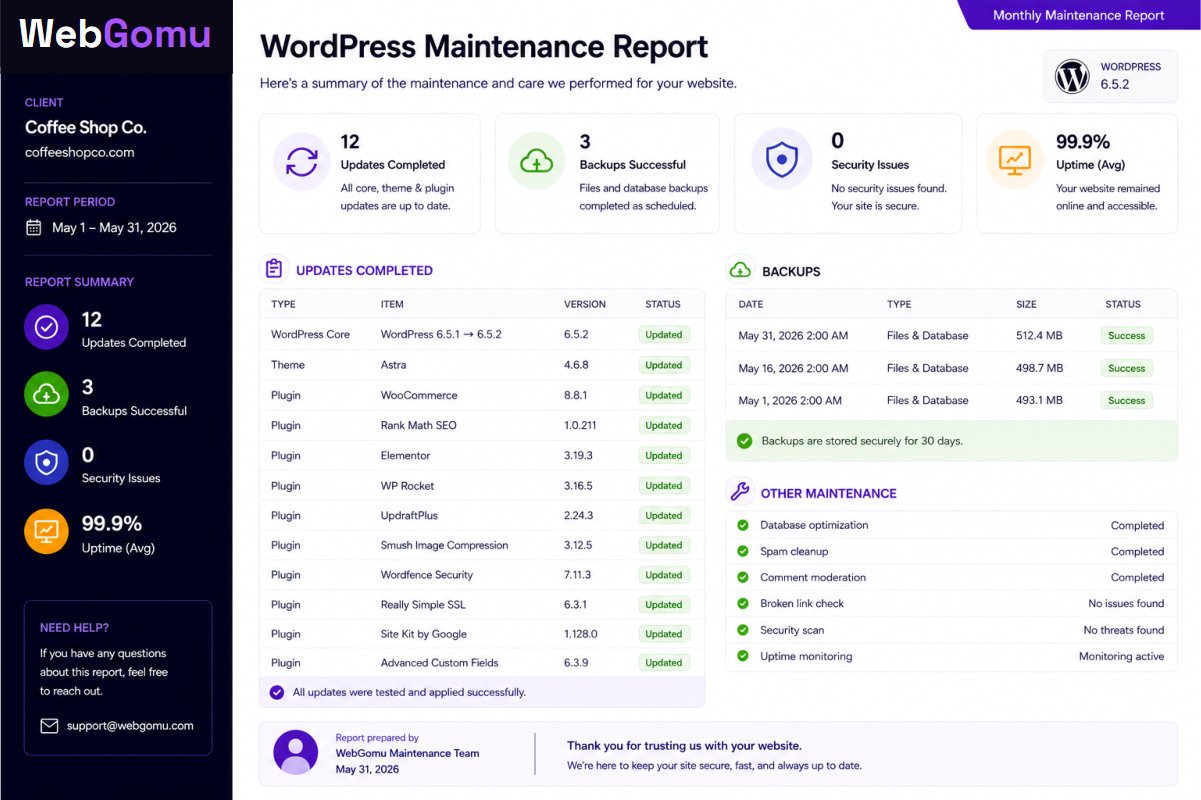Click the DATE column header in backups table
The height and width of the screenshot is (800, 1201).
(751, 304)
